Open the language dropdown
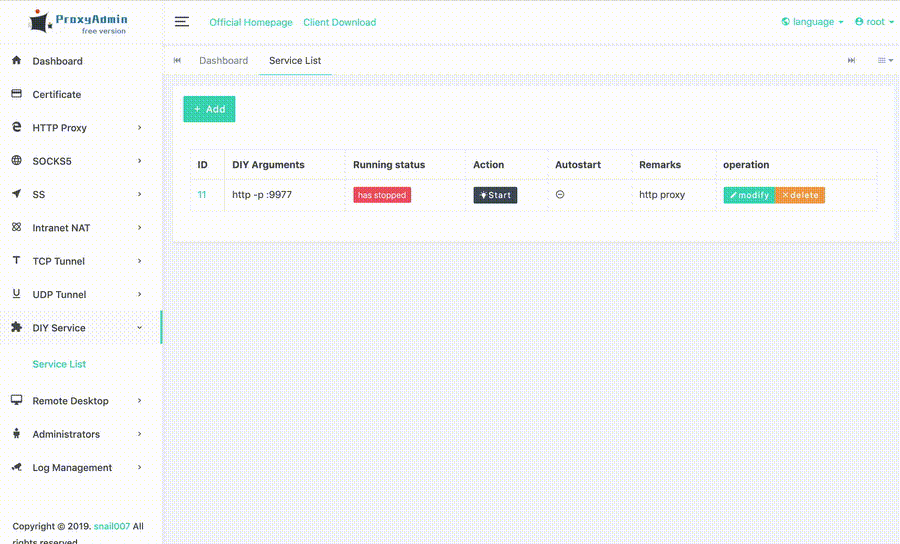Screen dimensions: 900x544 click(812, 22)
